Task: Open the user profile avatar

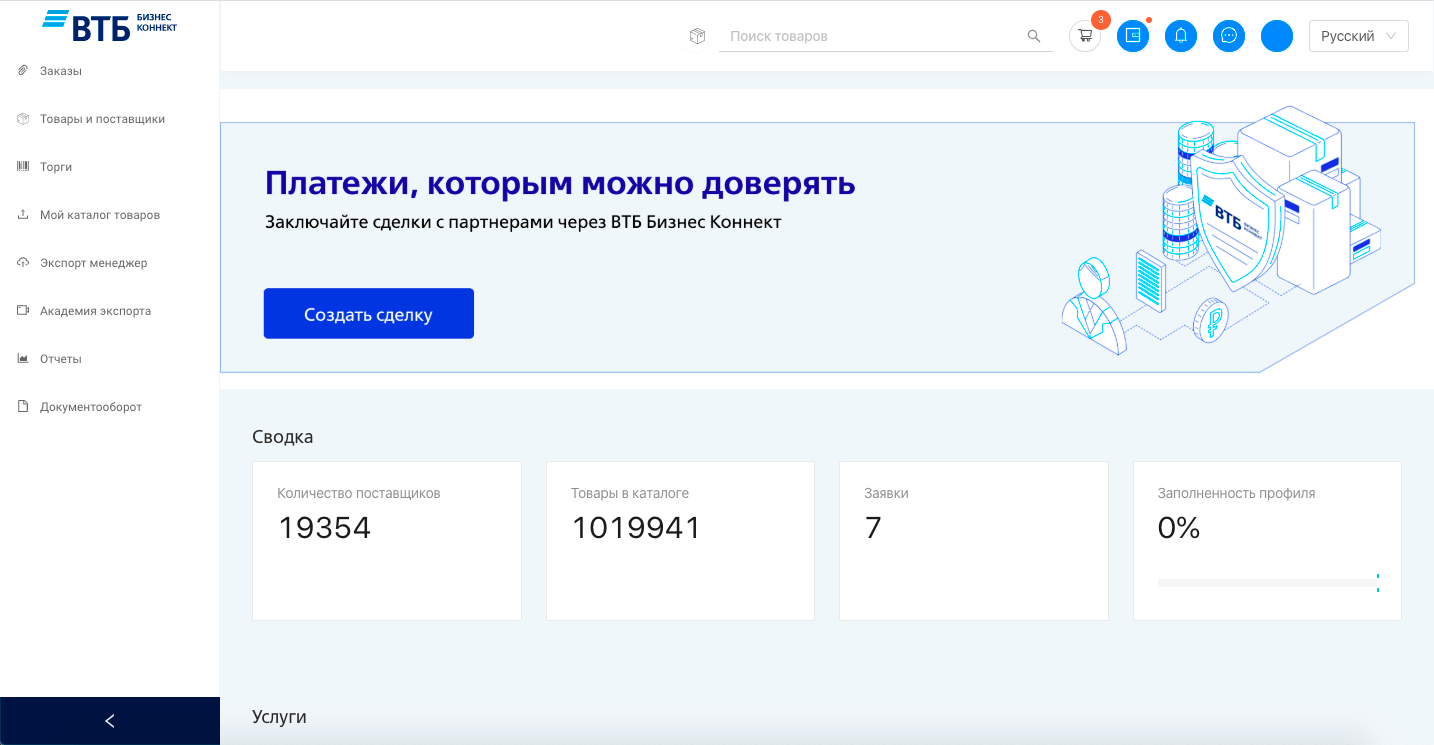Action: (x=1277, y=36)
